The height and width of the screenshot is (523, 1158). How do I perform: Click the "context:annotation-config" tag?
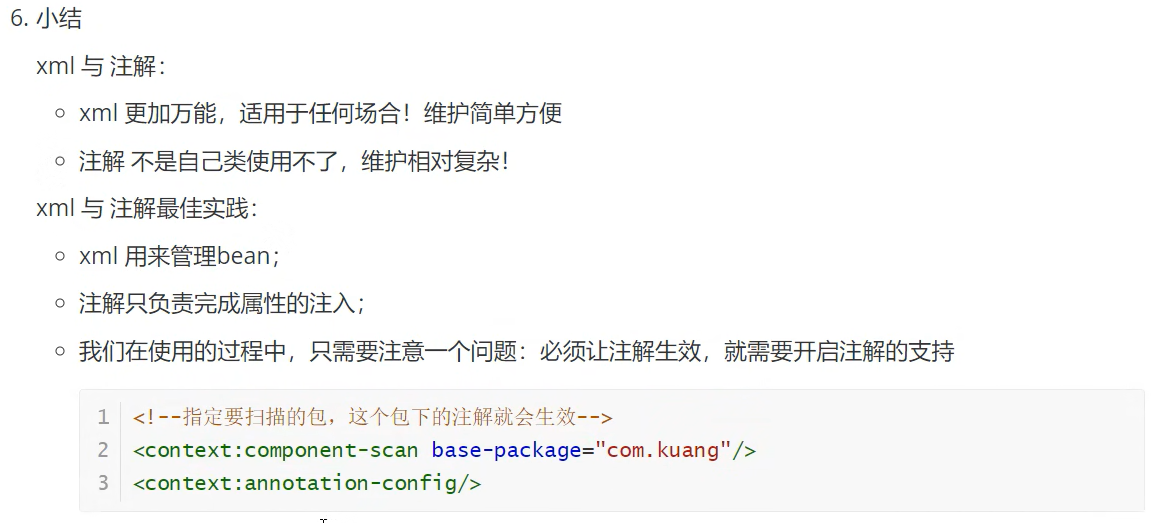[x=307, y=483]
